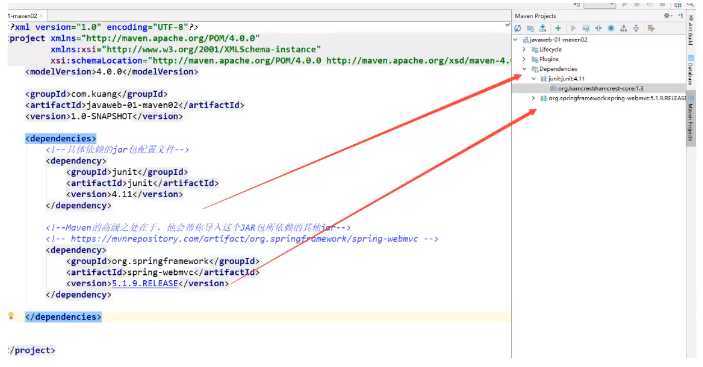The width and height of the screenshot is (703, 367).
Task: Open the Ant Build side tab
Action: click(x=691, y=31)
